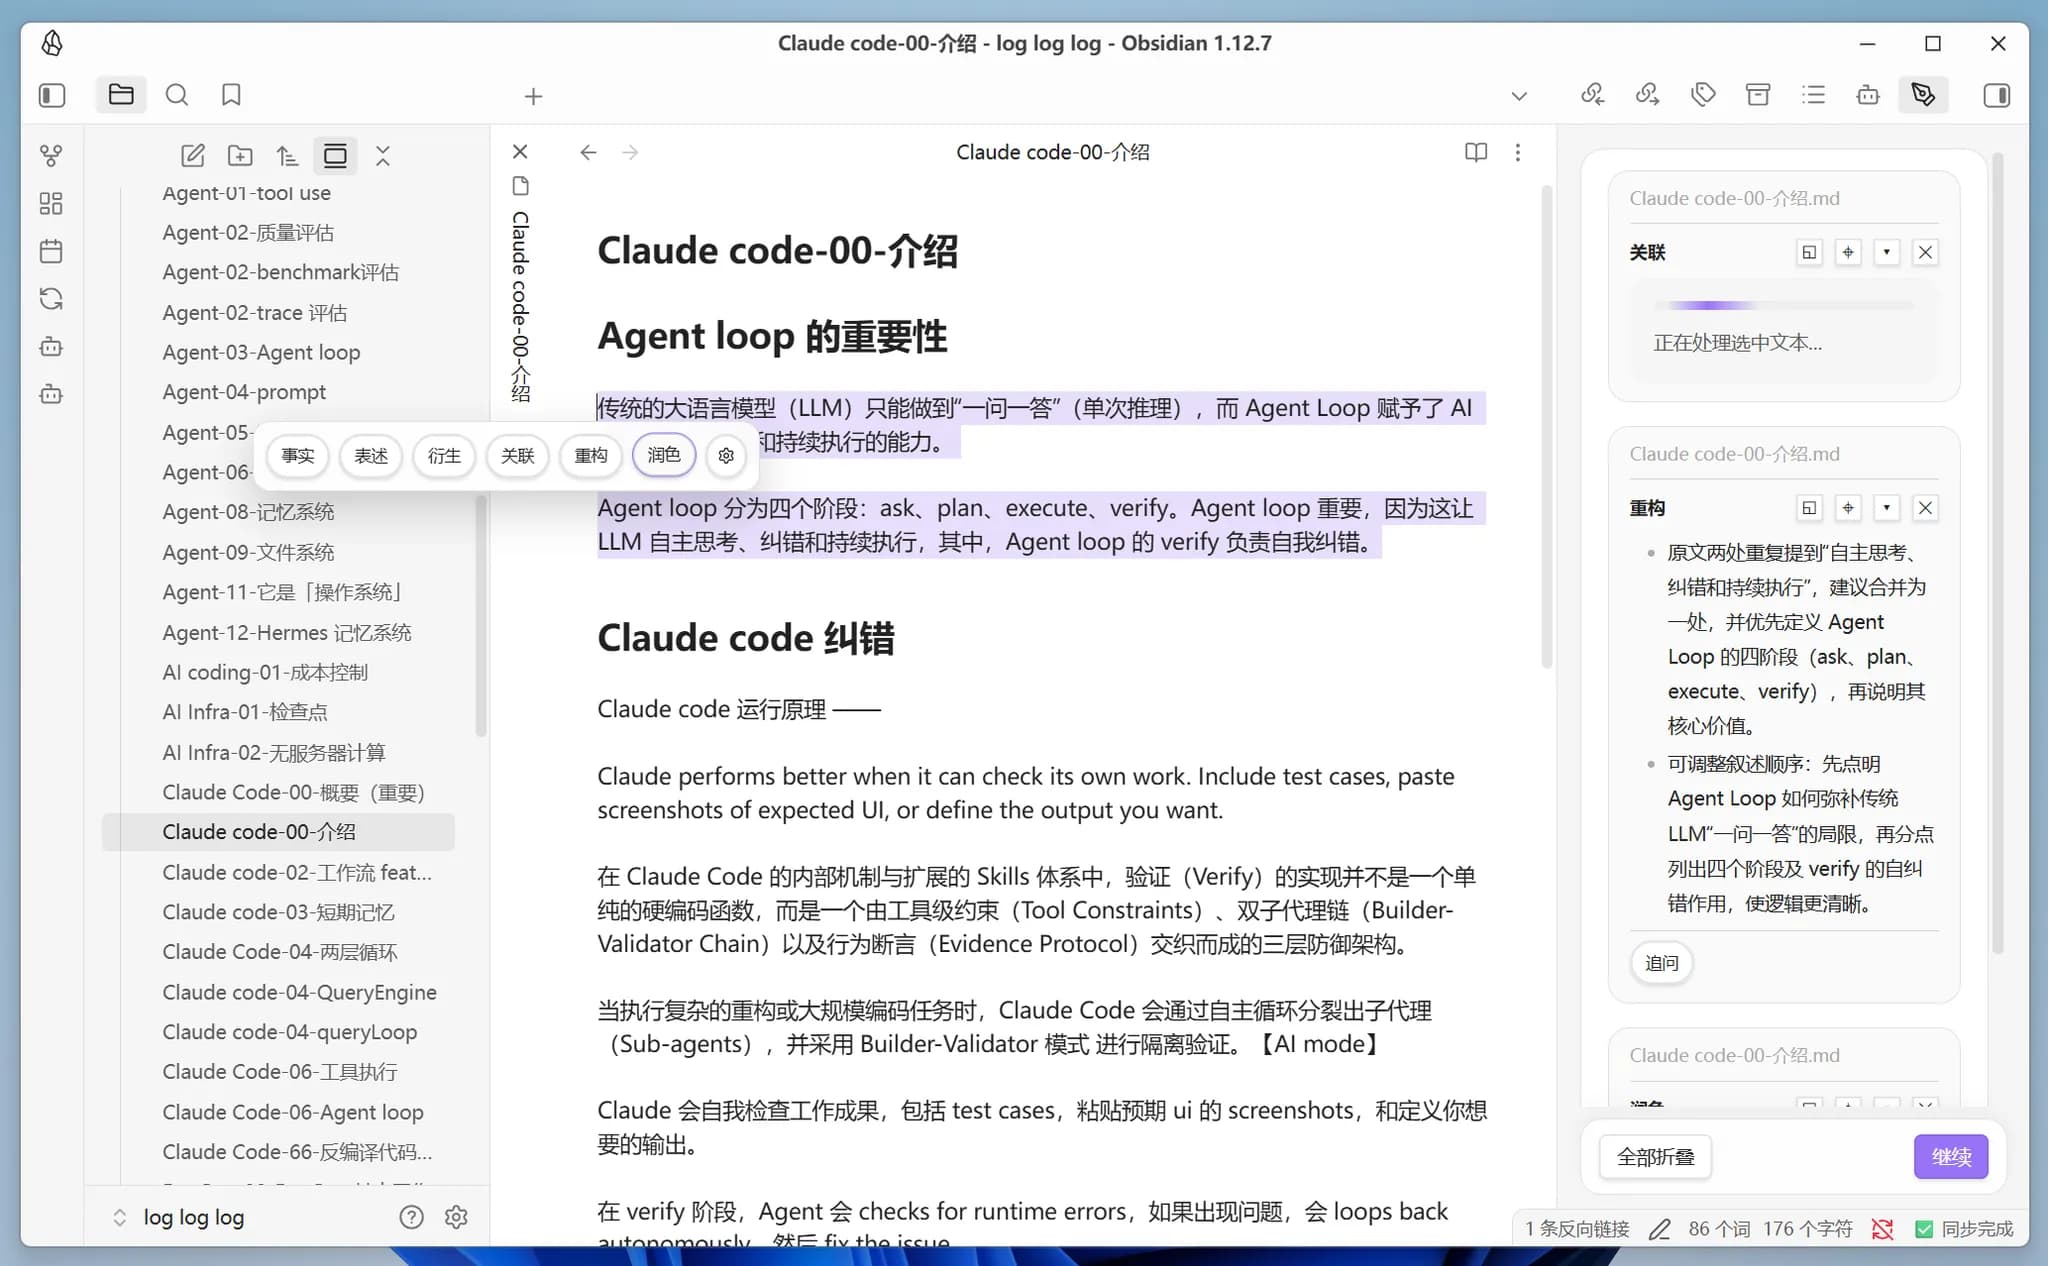Collapse all folders in the file explorer
This screenshot has width=2048, height=1266.
coord(383,156)
